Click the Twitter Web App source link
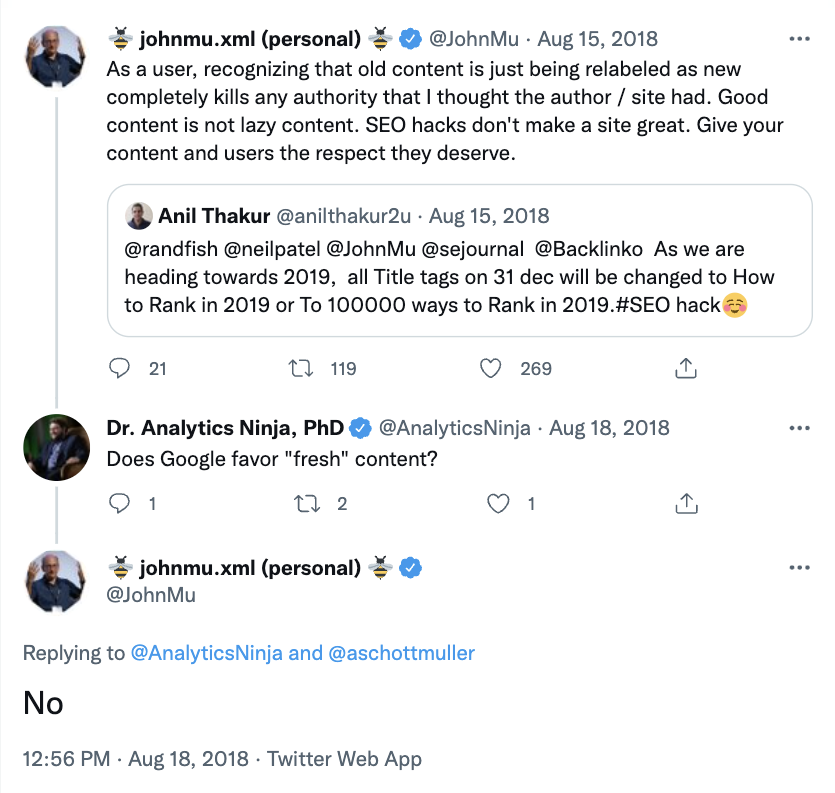The width and height of the screenshot is (835, 793). 344,759
